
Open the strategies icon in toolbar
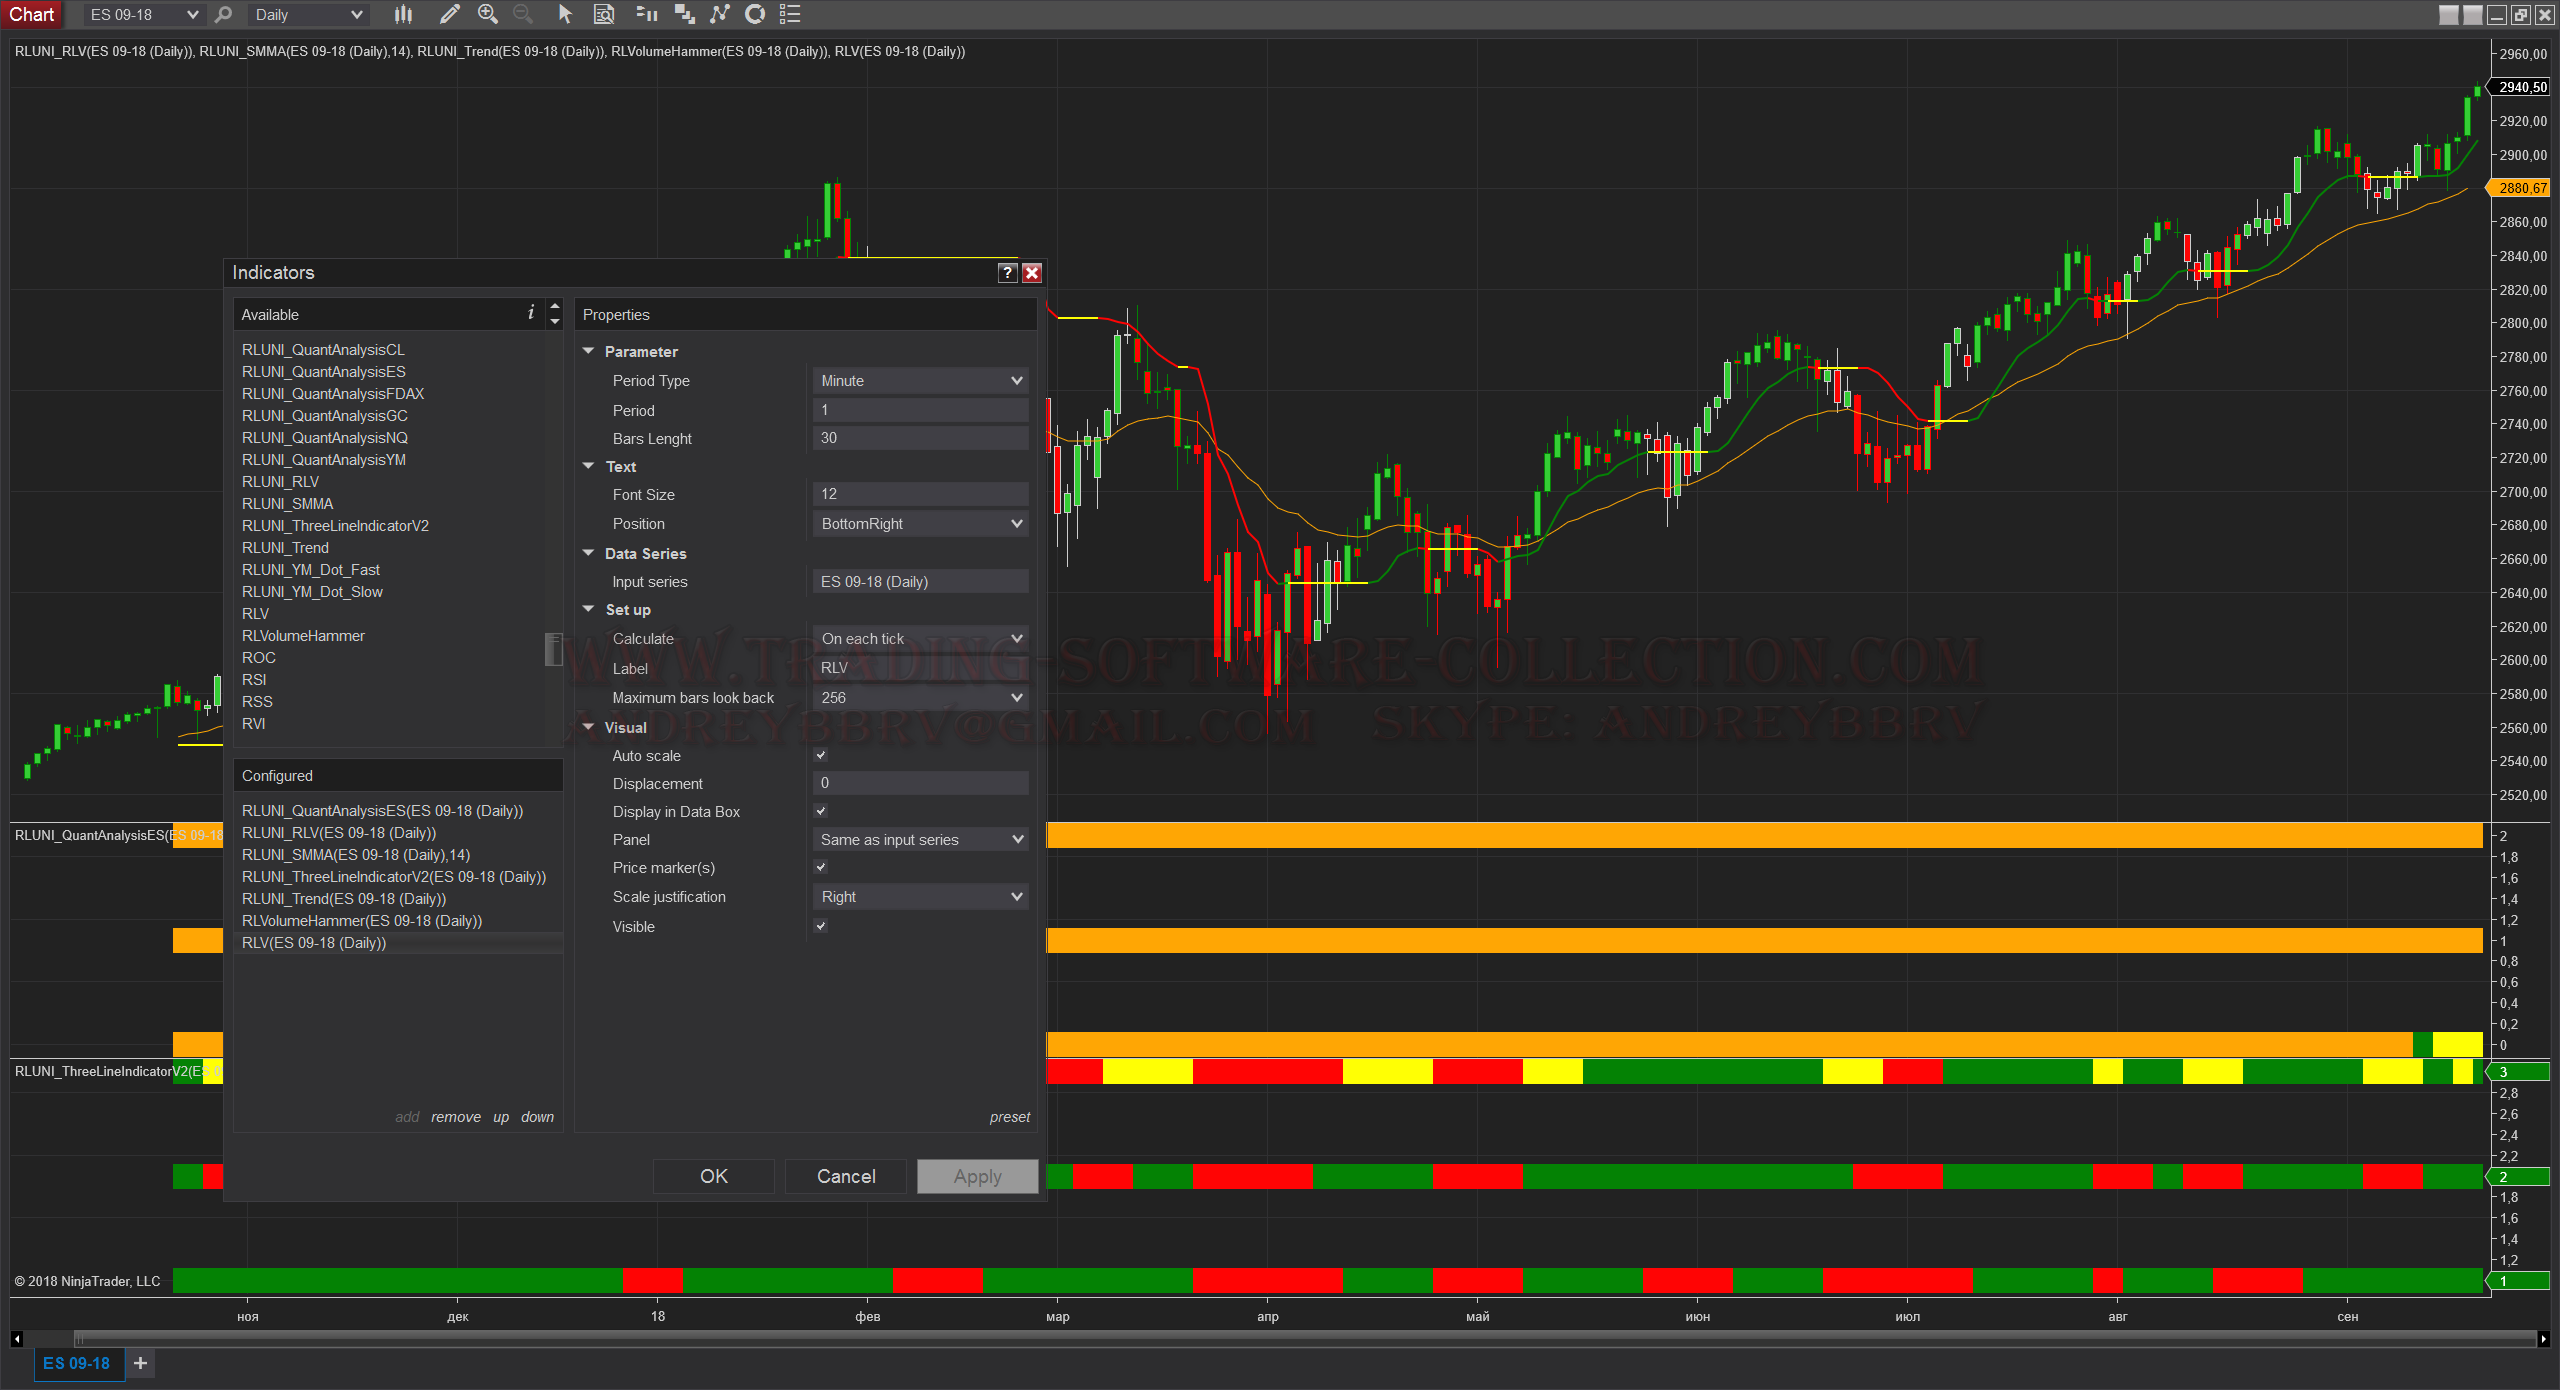(755, 14)
